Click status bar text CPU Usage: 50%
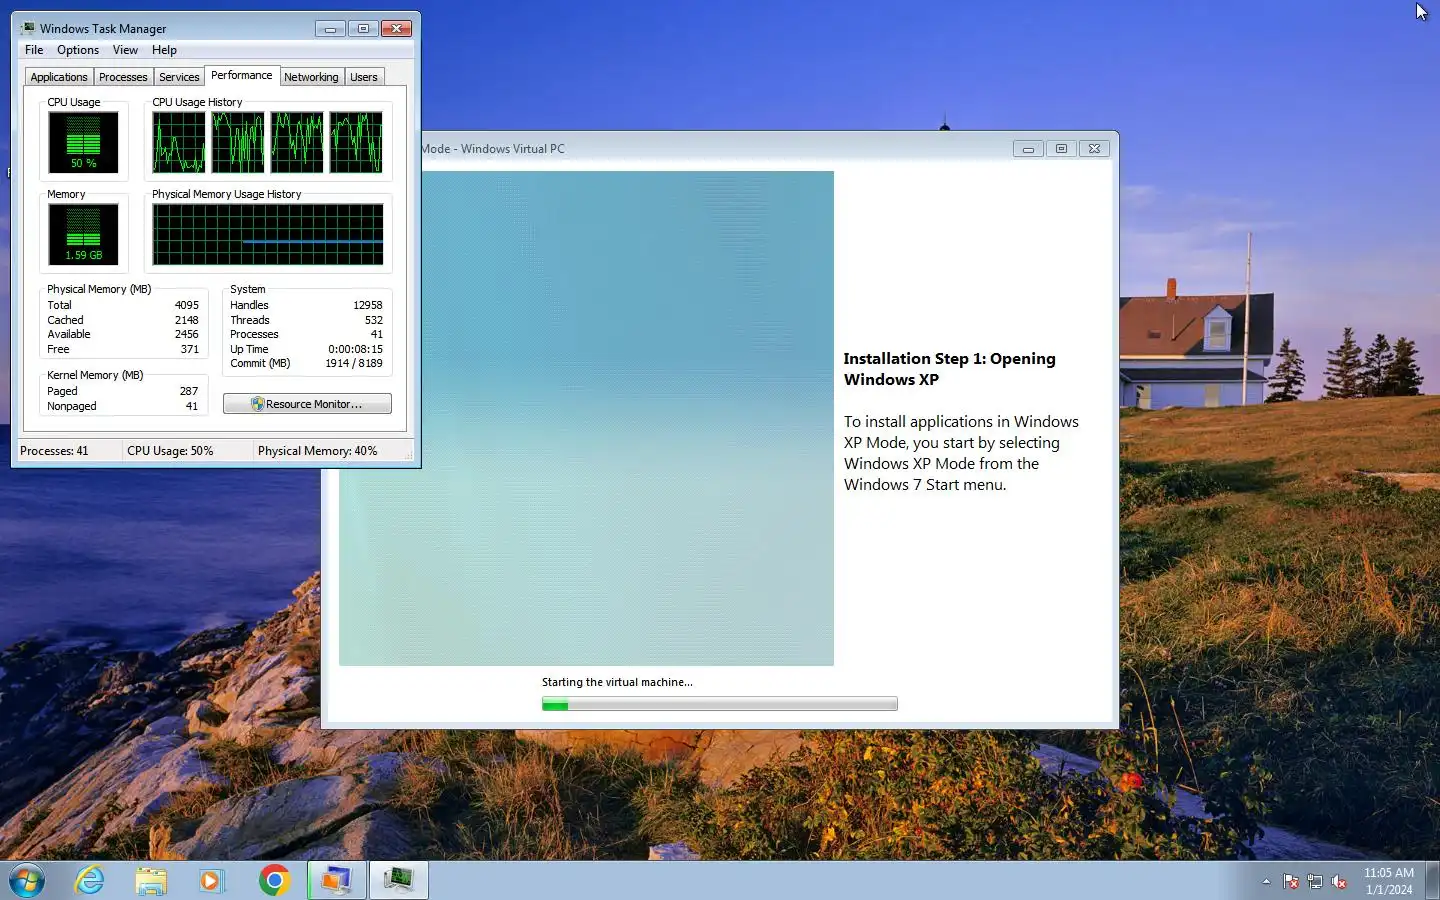1440x900 pixels. [x=170, y=451]
